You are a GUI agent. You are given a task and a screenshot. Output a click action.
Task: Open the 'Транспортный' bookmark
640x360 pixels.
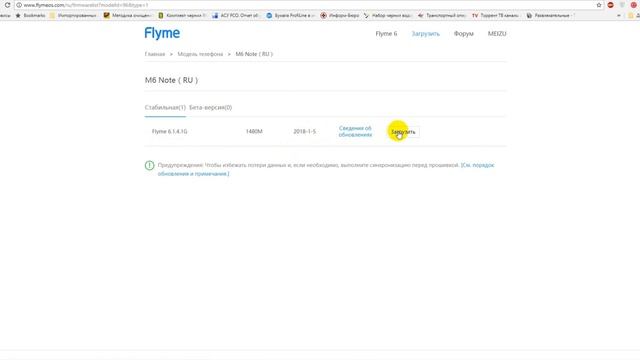click(442, 15)
